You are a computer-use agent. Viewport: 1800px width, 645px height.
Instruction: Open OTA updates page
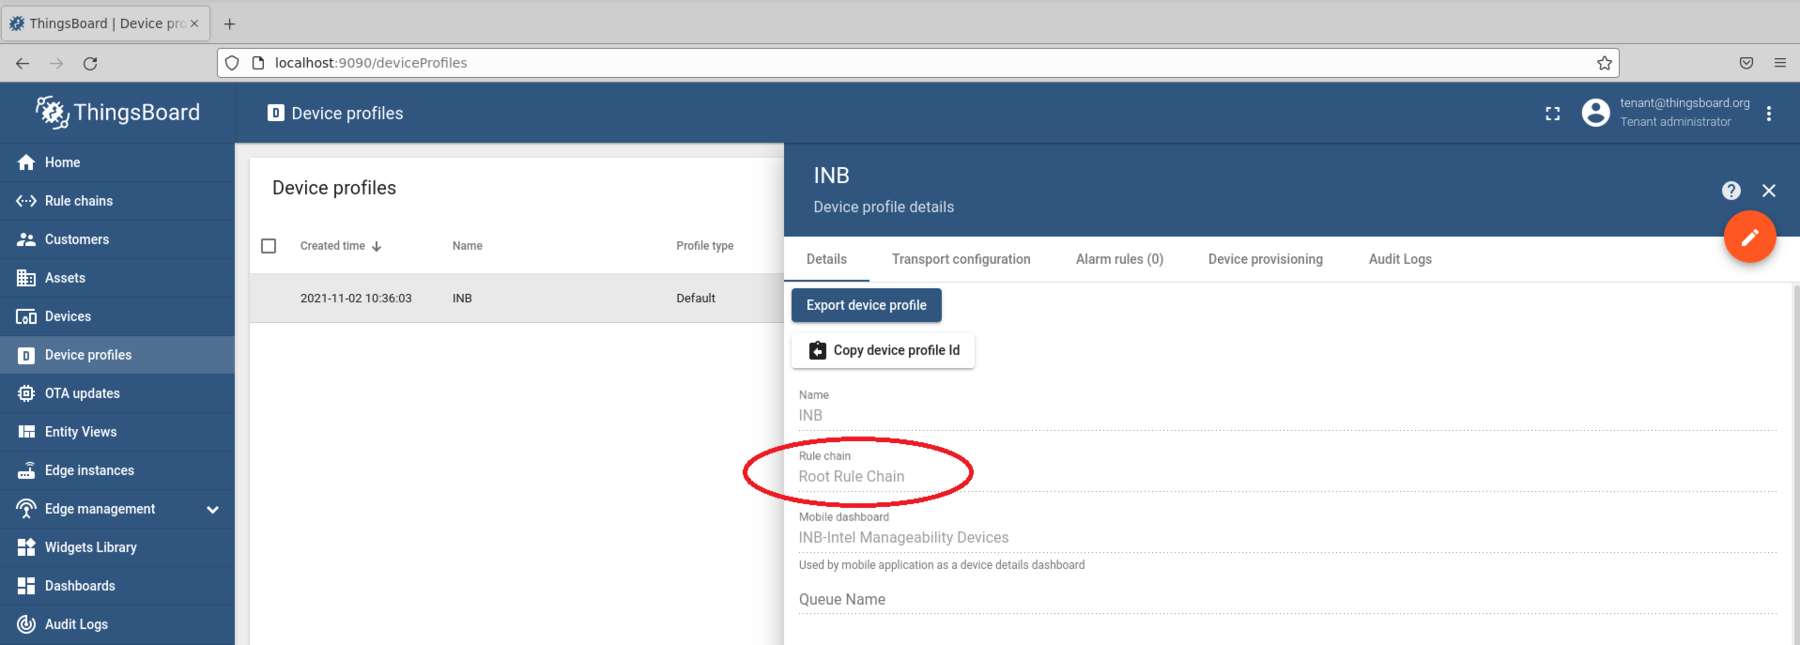point(117,393)
